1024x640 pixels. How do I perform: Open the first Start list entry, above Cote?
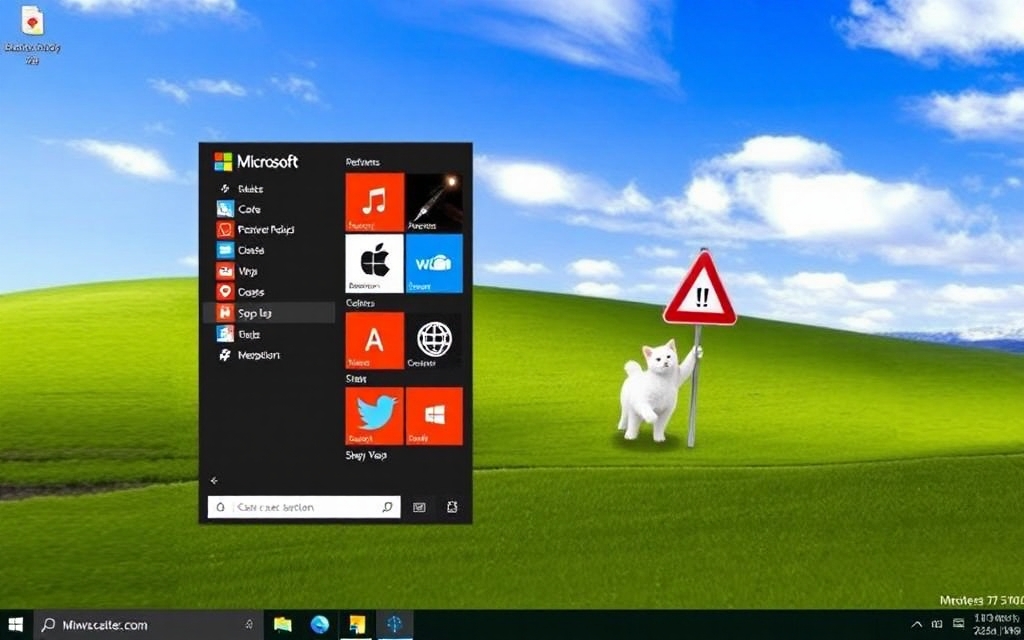point(269,189)
